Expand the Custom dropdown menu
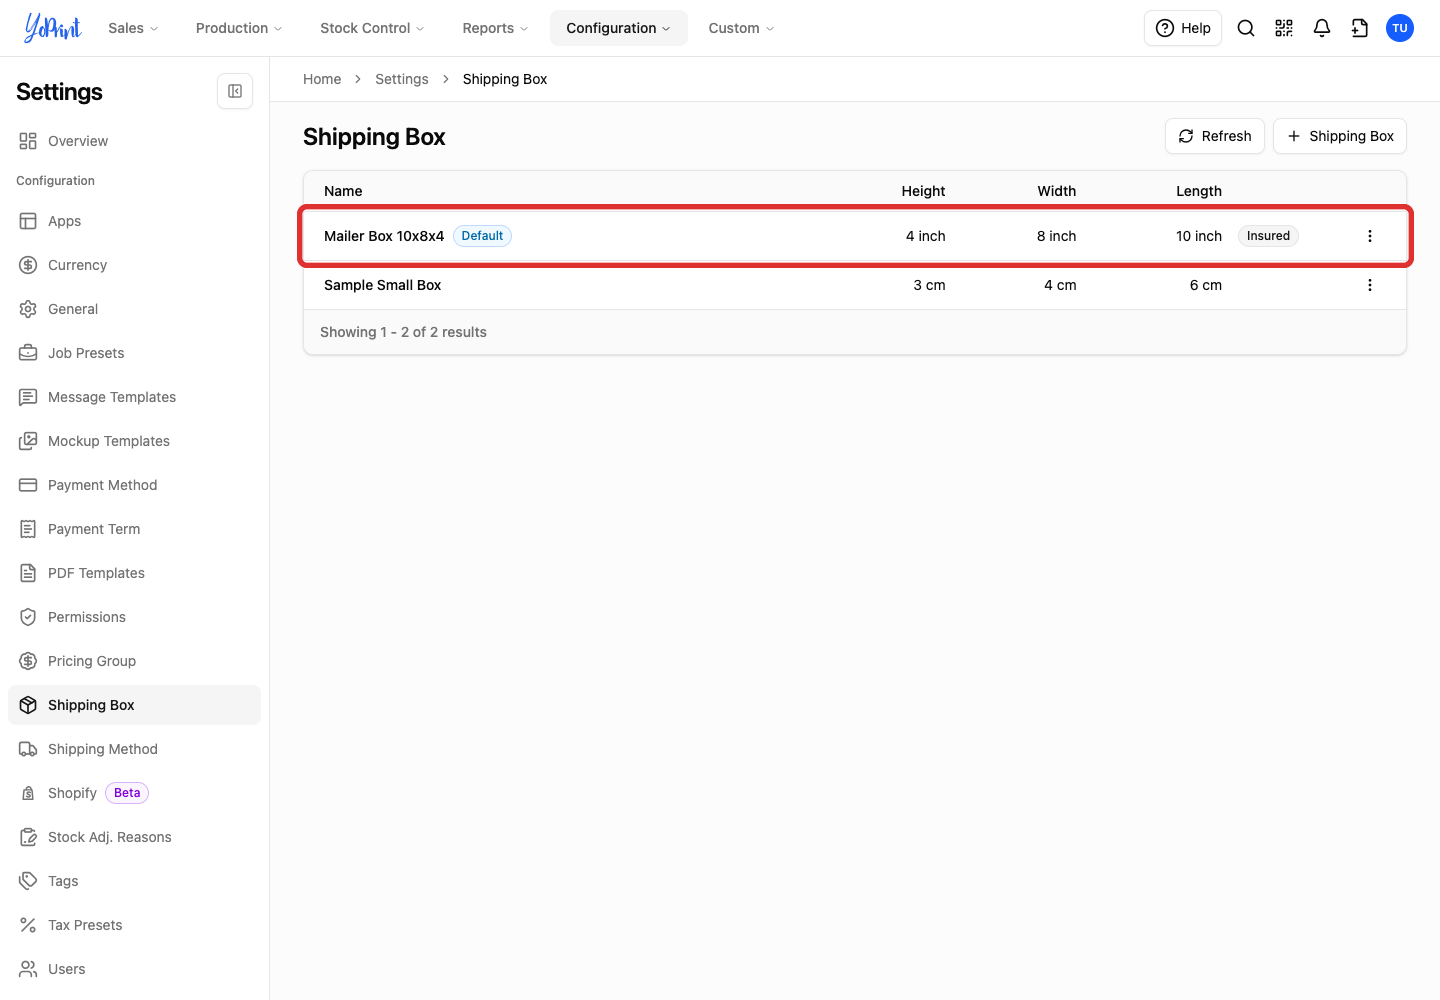Image resolution: width=1440 pixels, height=1000 pixels. (x=741, y=28)
